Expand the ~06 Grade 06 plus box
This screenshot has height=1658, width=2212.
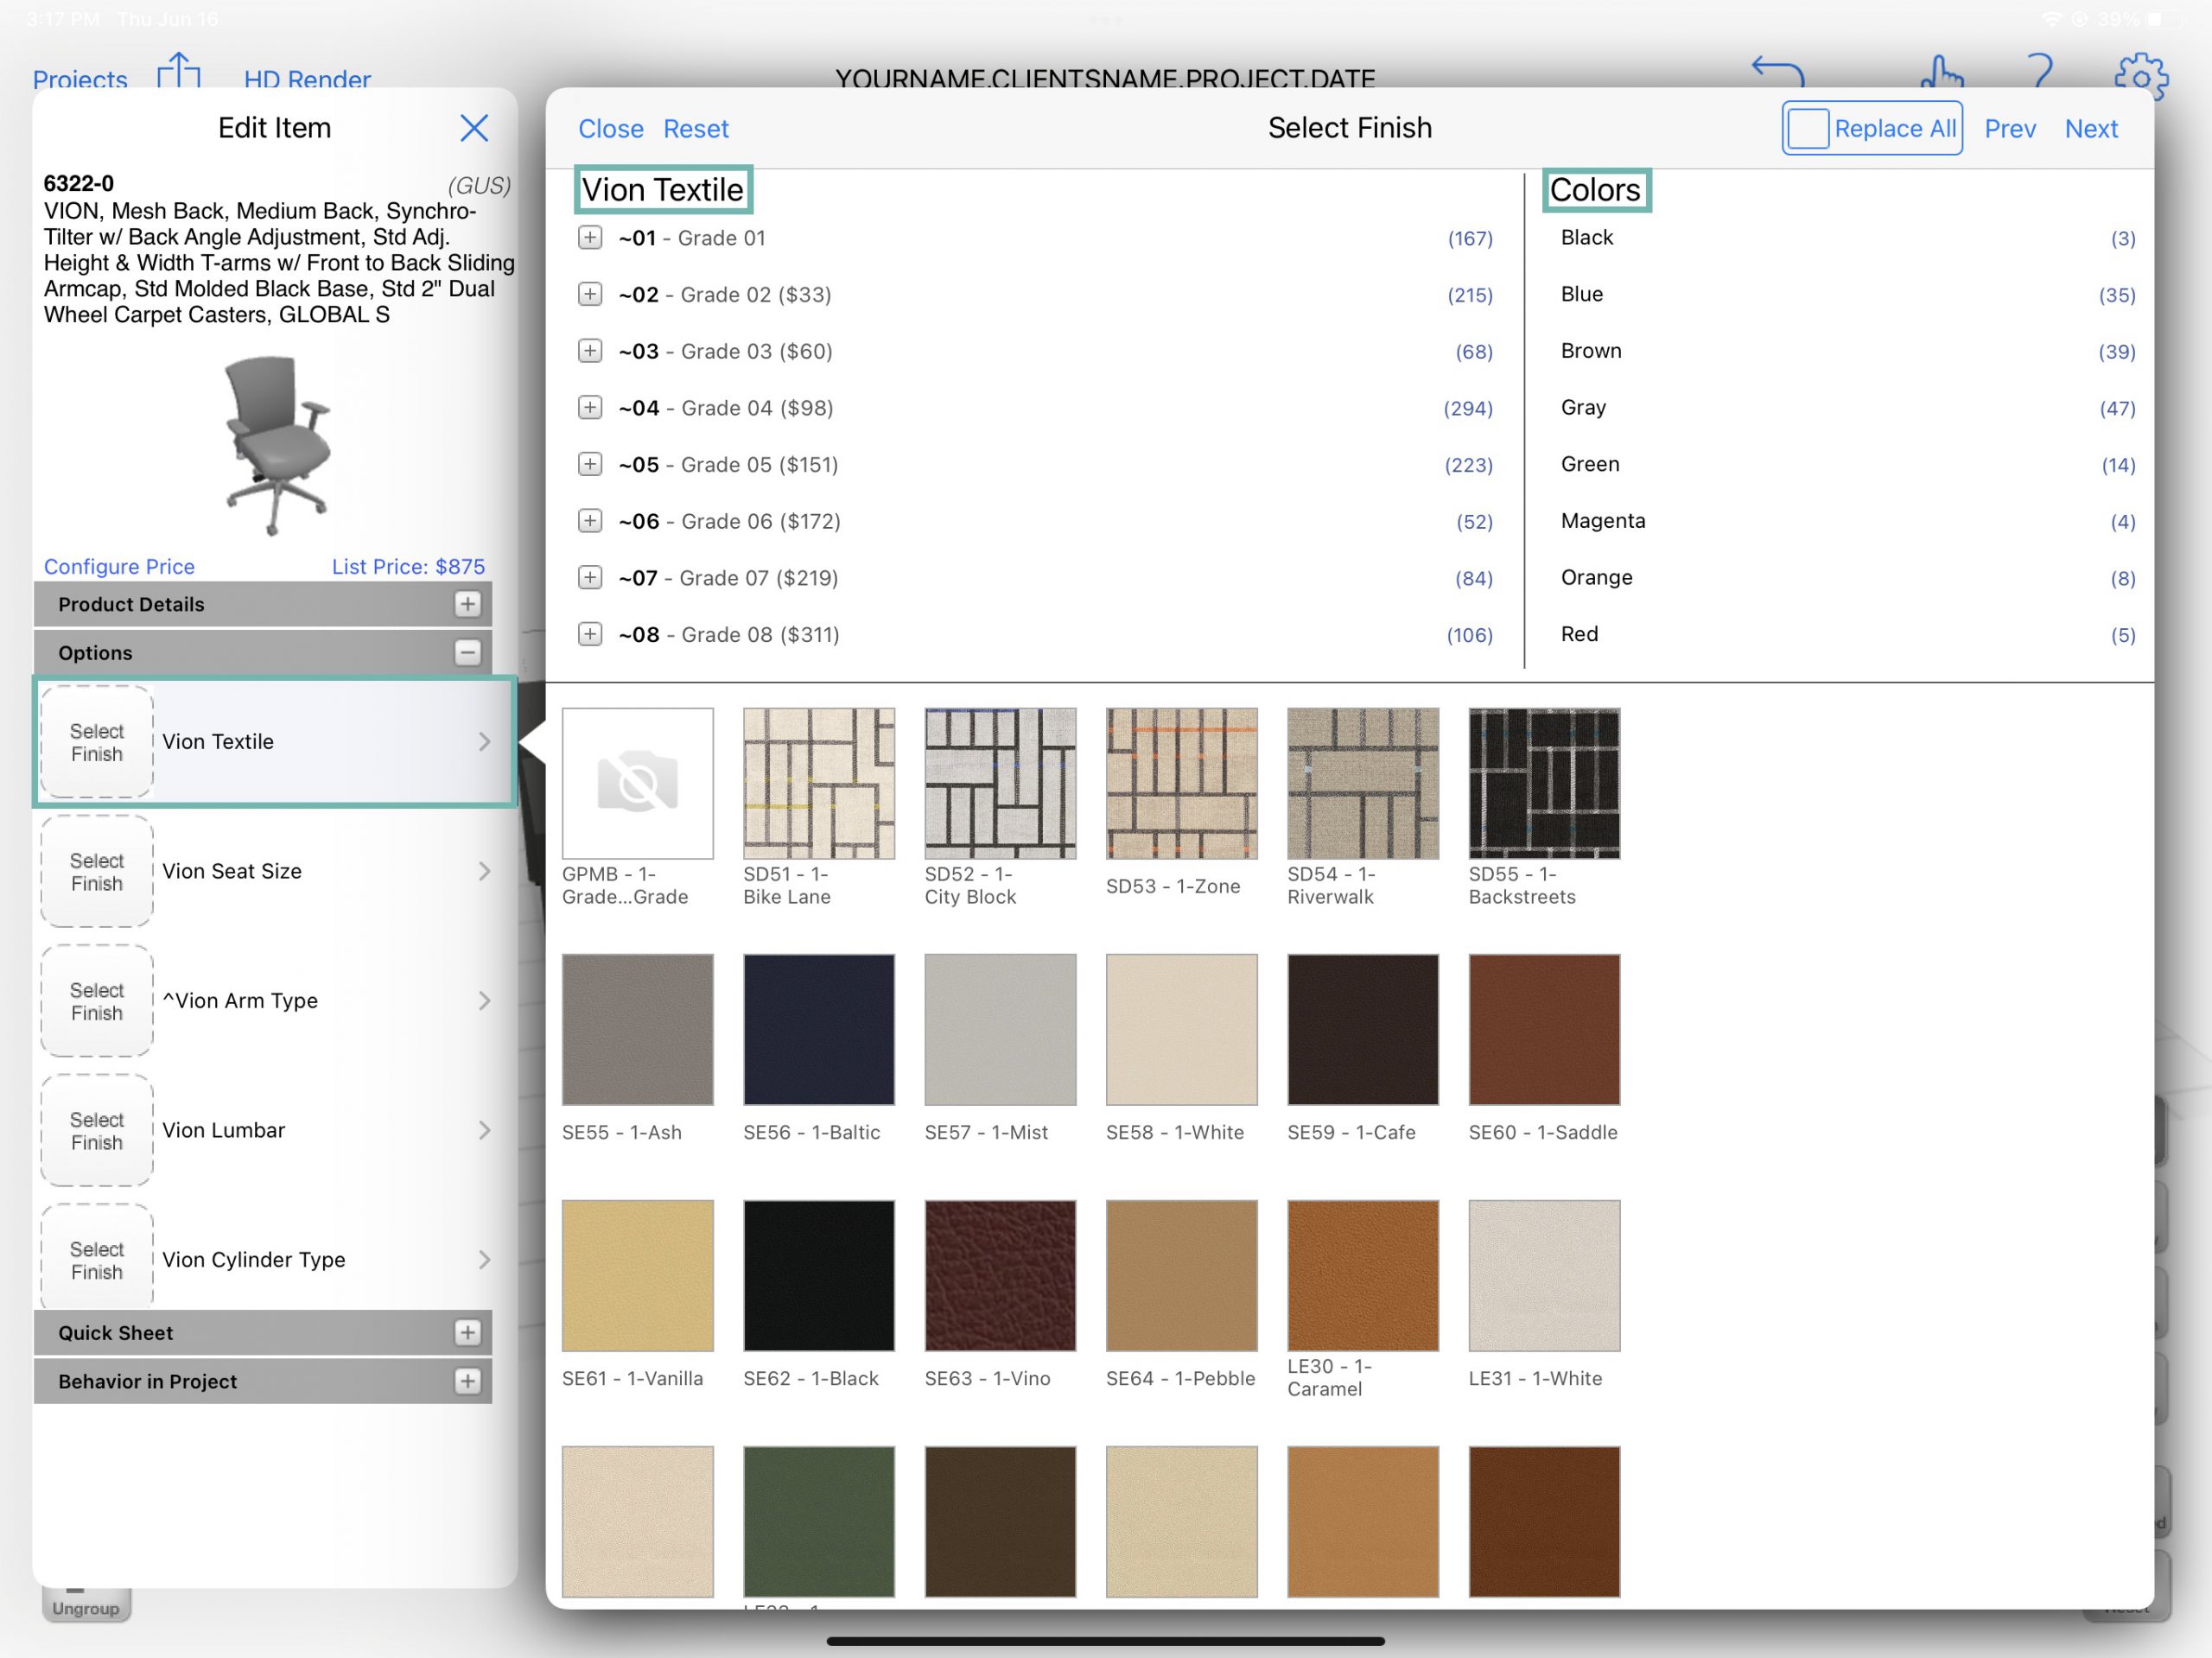590,521
